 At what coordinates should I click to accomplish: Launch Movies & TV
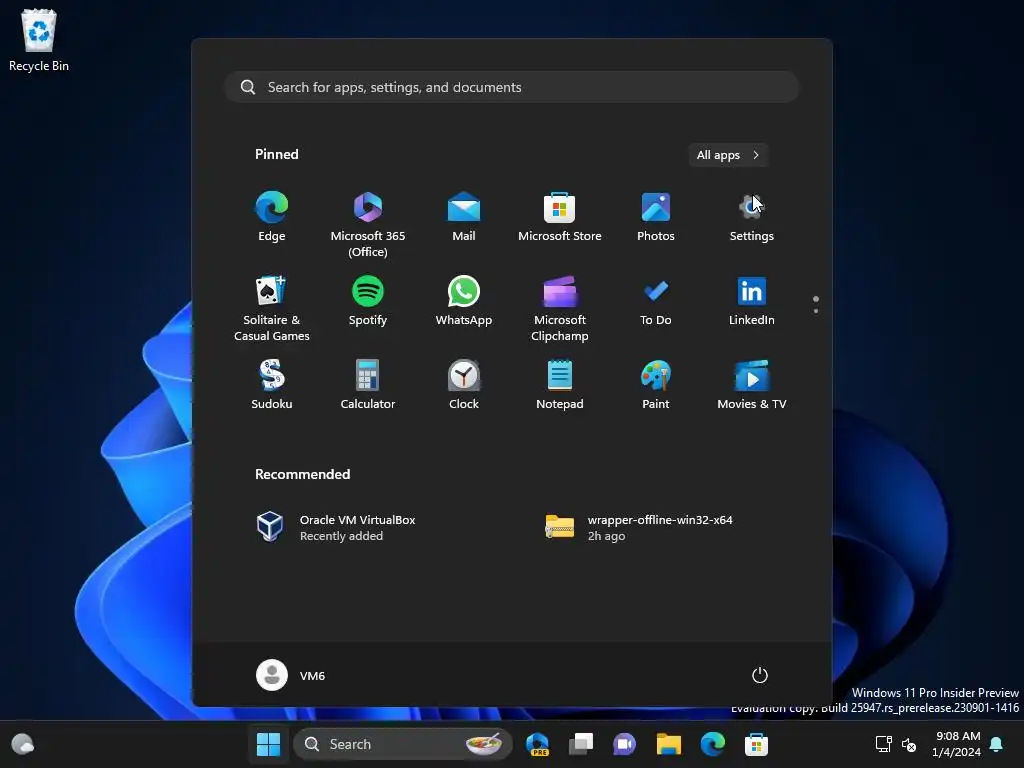point(752,385)
